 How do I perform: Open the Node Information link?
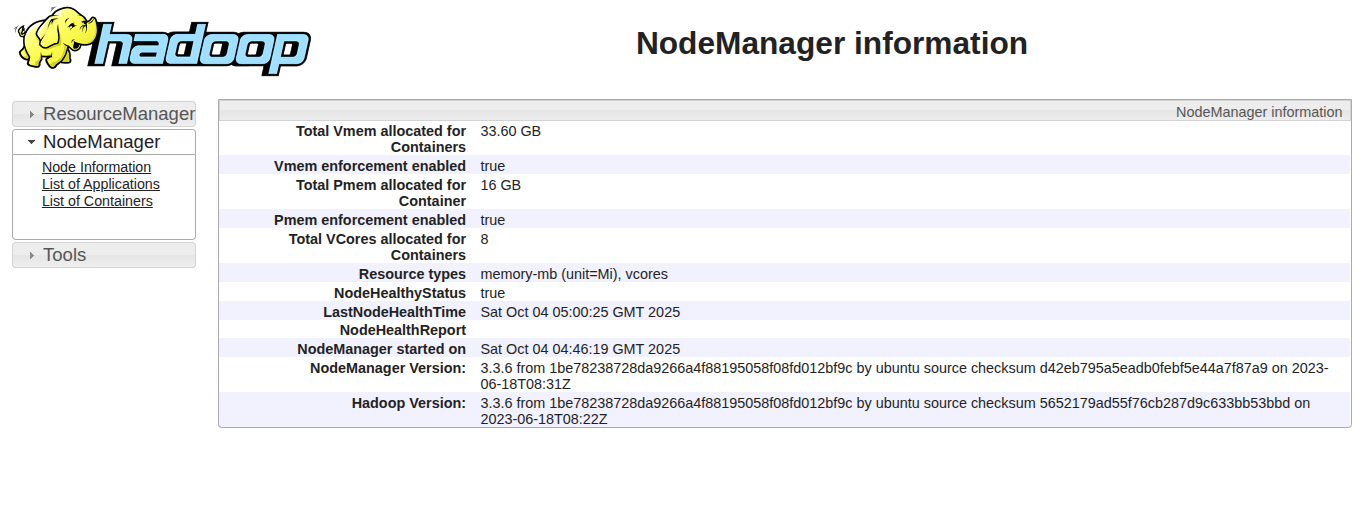pyautogui.click(x=96, y=167)
